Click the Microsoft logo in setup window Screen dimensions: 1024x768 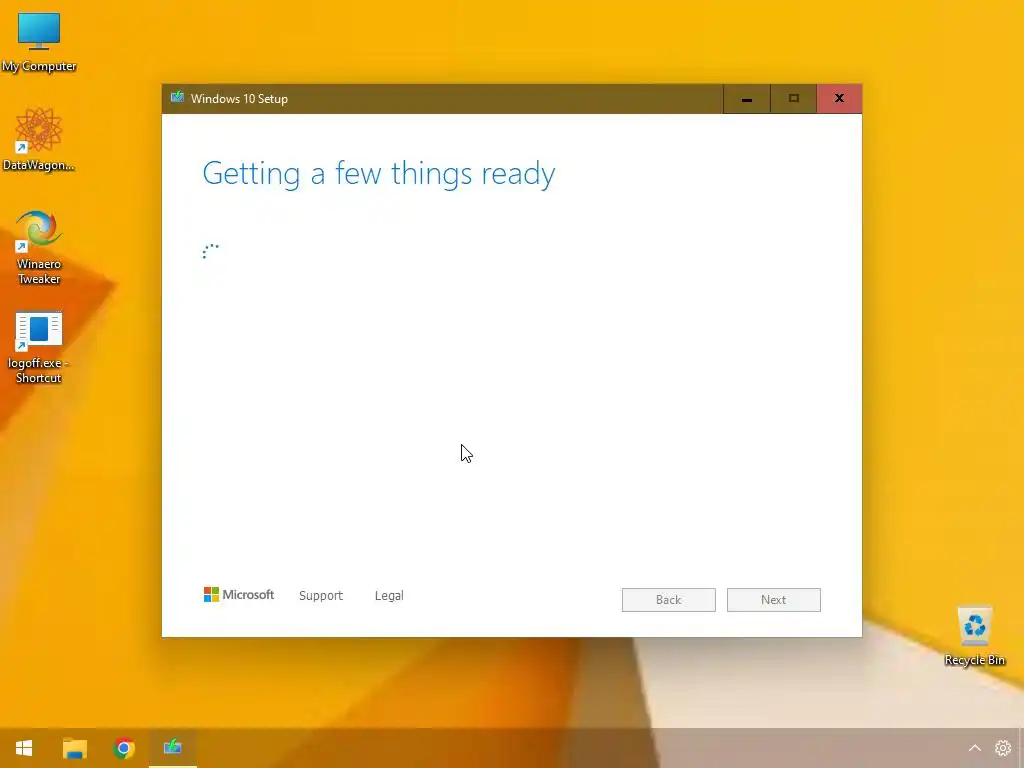(x=238, y=595)
